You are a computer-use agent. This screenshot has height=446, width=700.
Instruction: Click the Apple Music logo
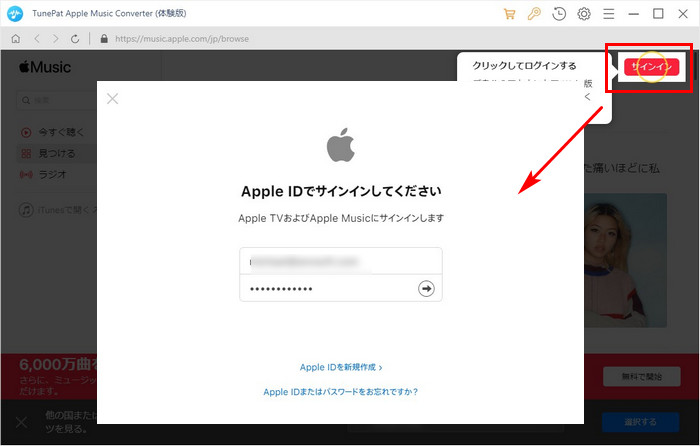[45, 67]
